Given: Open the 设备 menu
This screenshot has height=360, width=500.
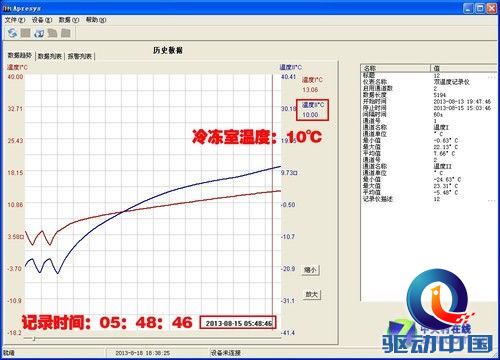Looking at the screenshot, I should click(42, 20).
